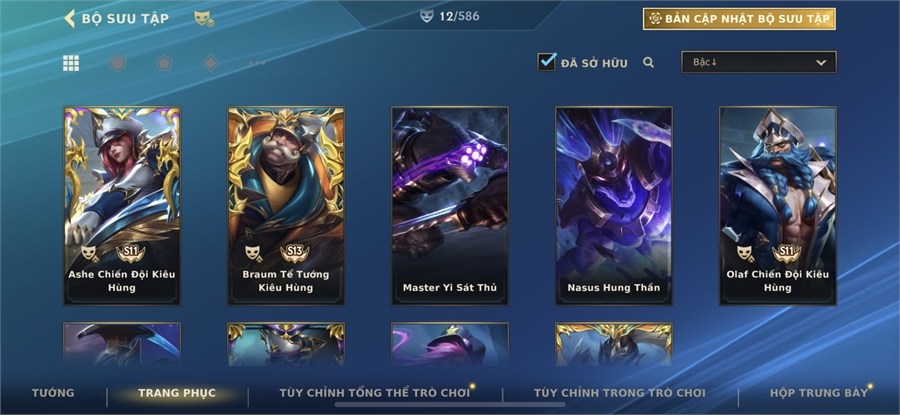Select the pentagon rarity filter icon
Viewport: 900px width, 415px height.
tap(164, 63)
